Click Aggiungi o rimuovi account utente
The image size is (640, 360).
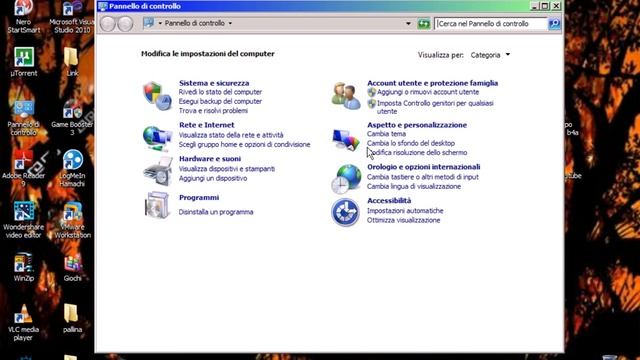coord(428,92)
